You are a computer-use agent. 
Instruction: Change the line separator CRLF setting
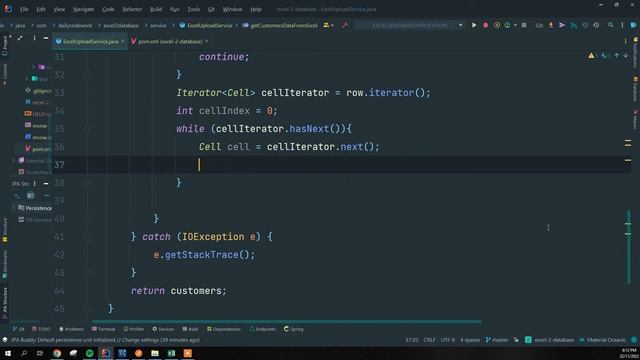(x=429, y=340)
